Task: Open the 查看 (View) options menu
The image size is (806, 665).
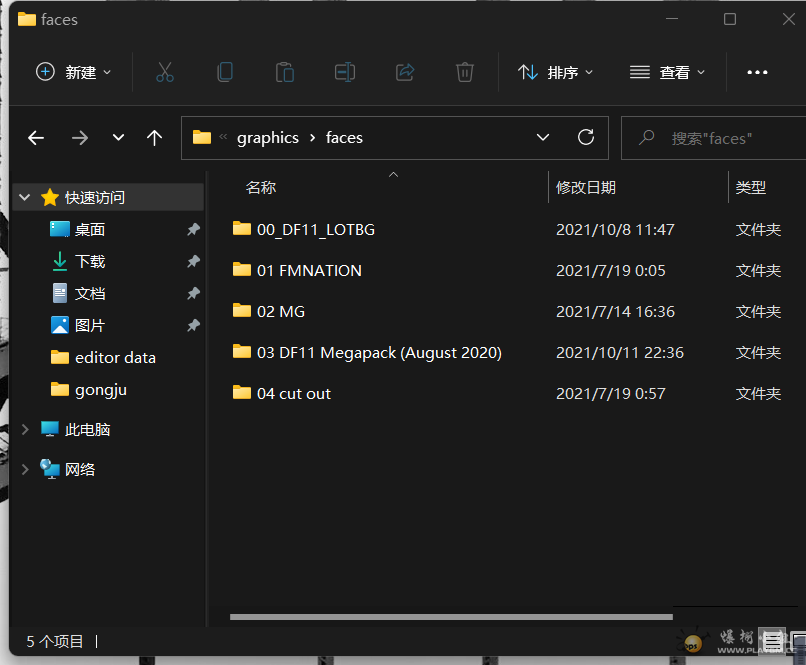Action: (x=667, y=72)
